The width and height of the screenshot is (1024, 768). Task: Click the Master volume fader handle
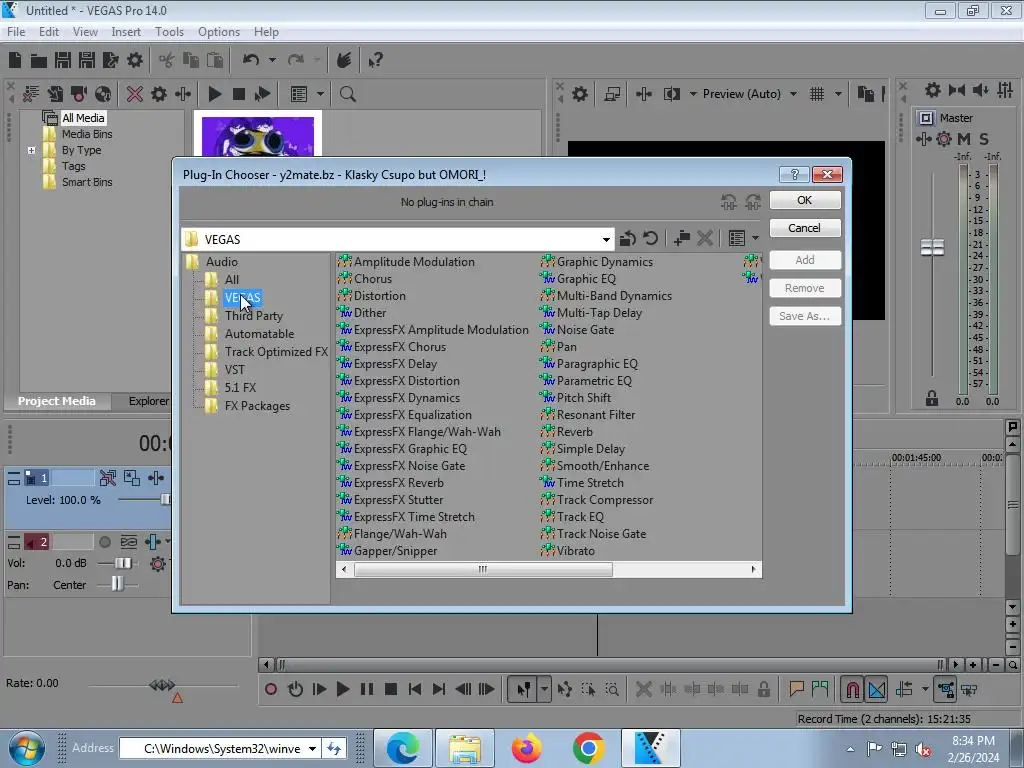pos(932,248)
